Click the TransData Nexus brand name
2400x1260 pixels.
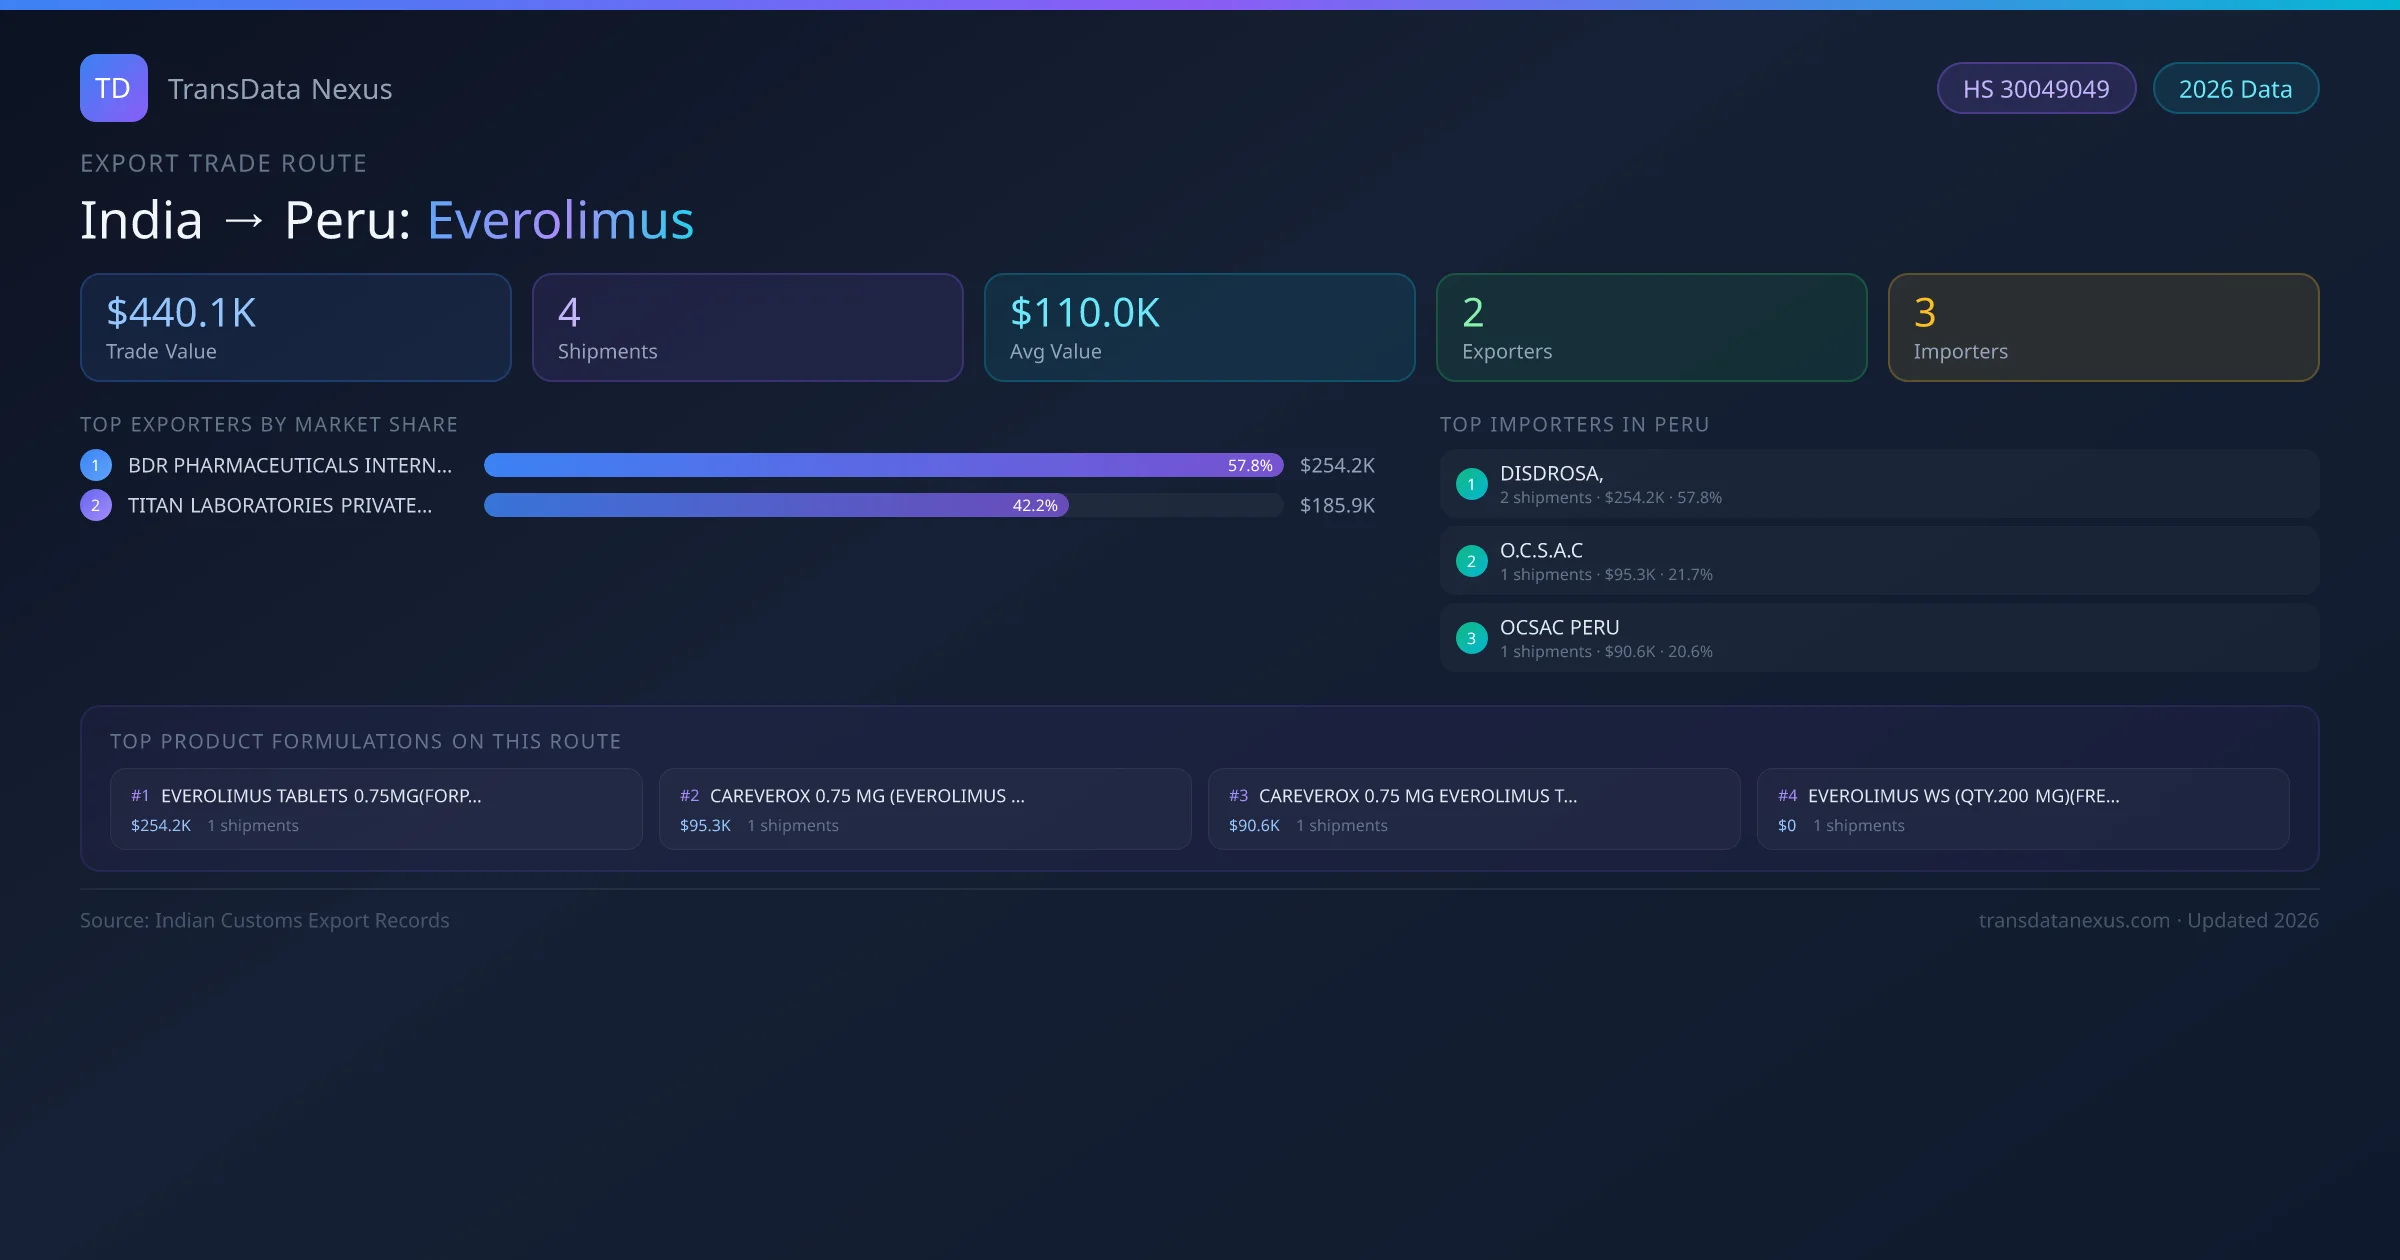coord(280,89)
